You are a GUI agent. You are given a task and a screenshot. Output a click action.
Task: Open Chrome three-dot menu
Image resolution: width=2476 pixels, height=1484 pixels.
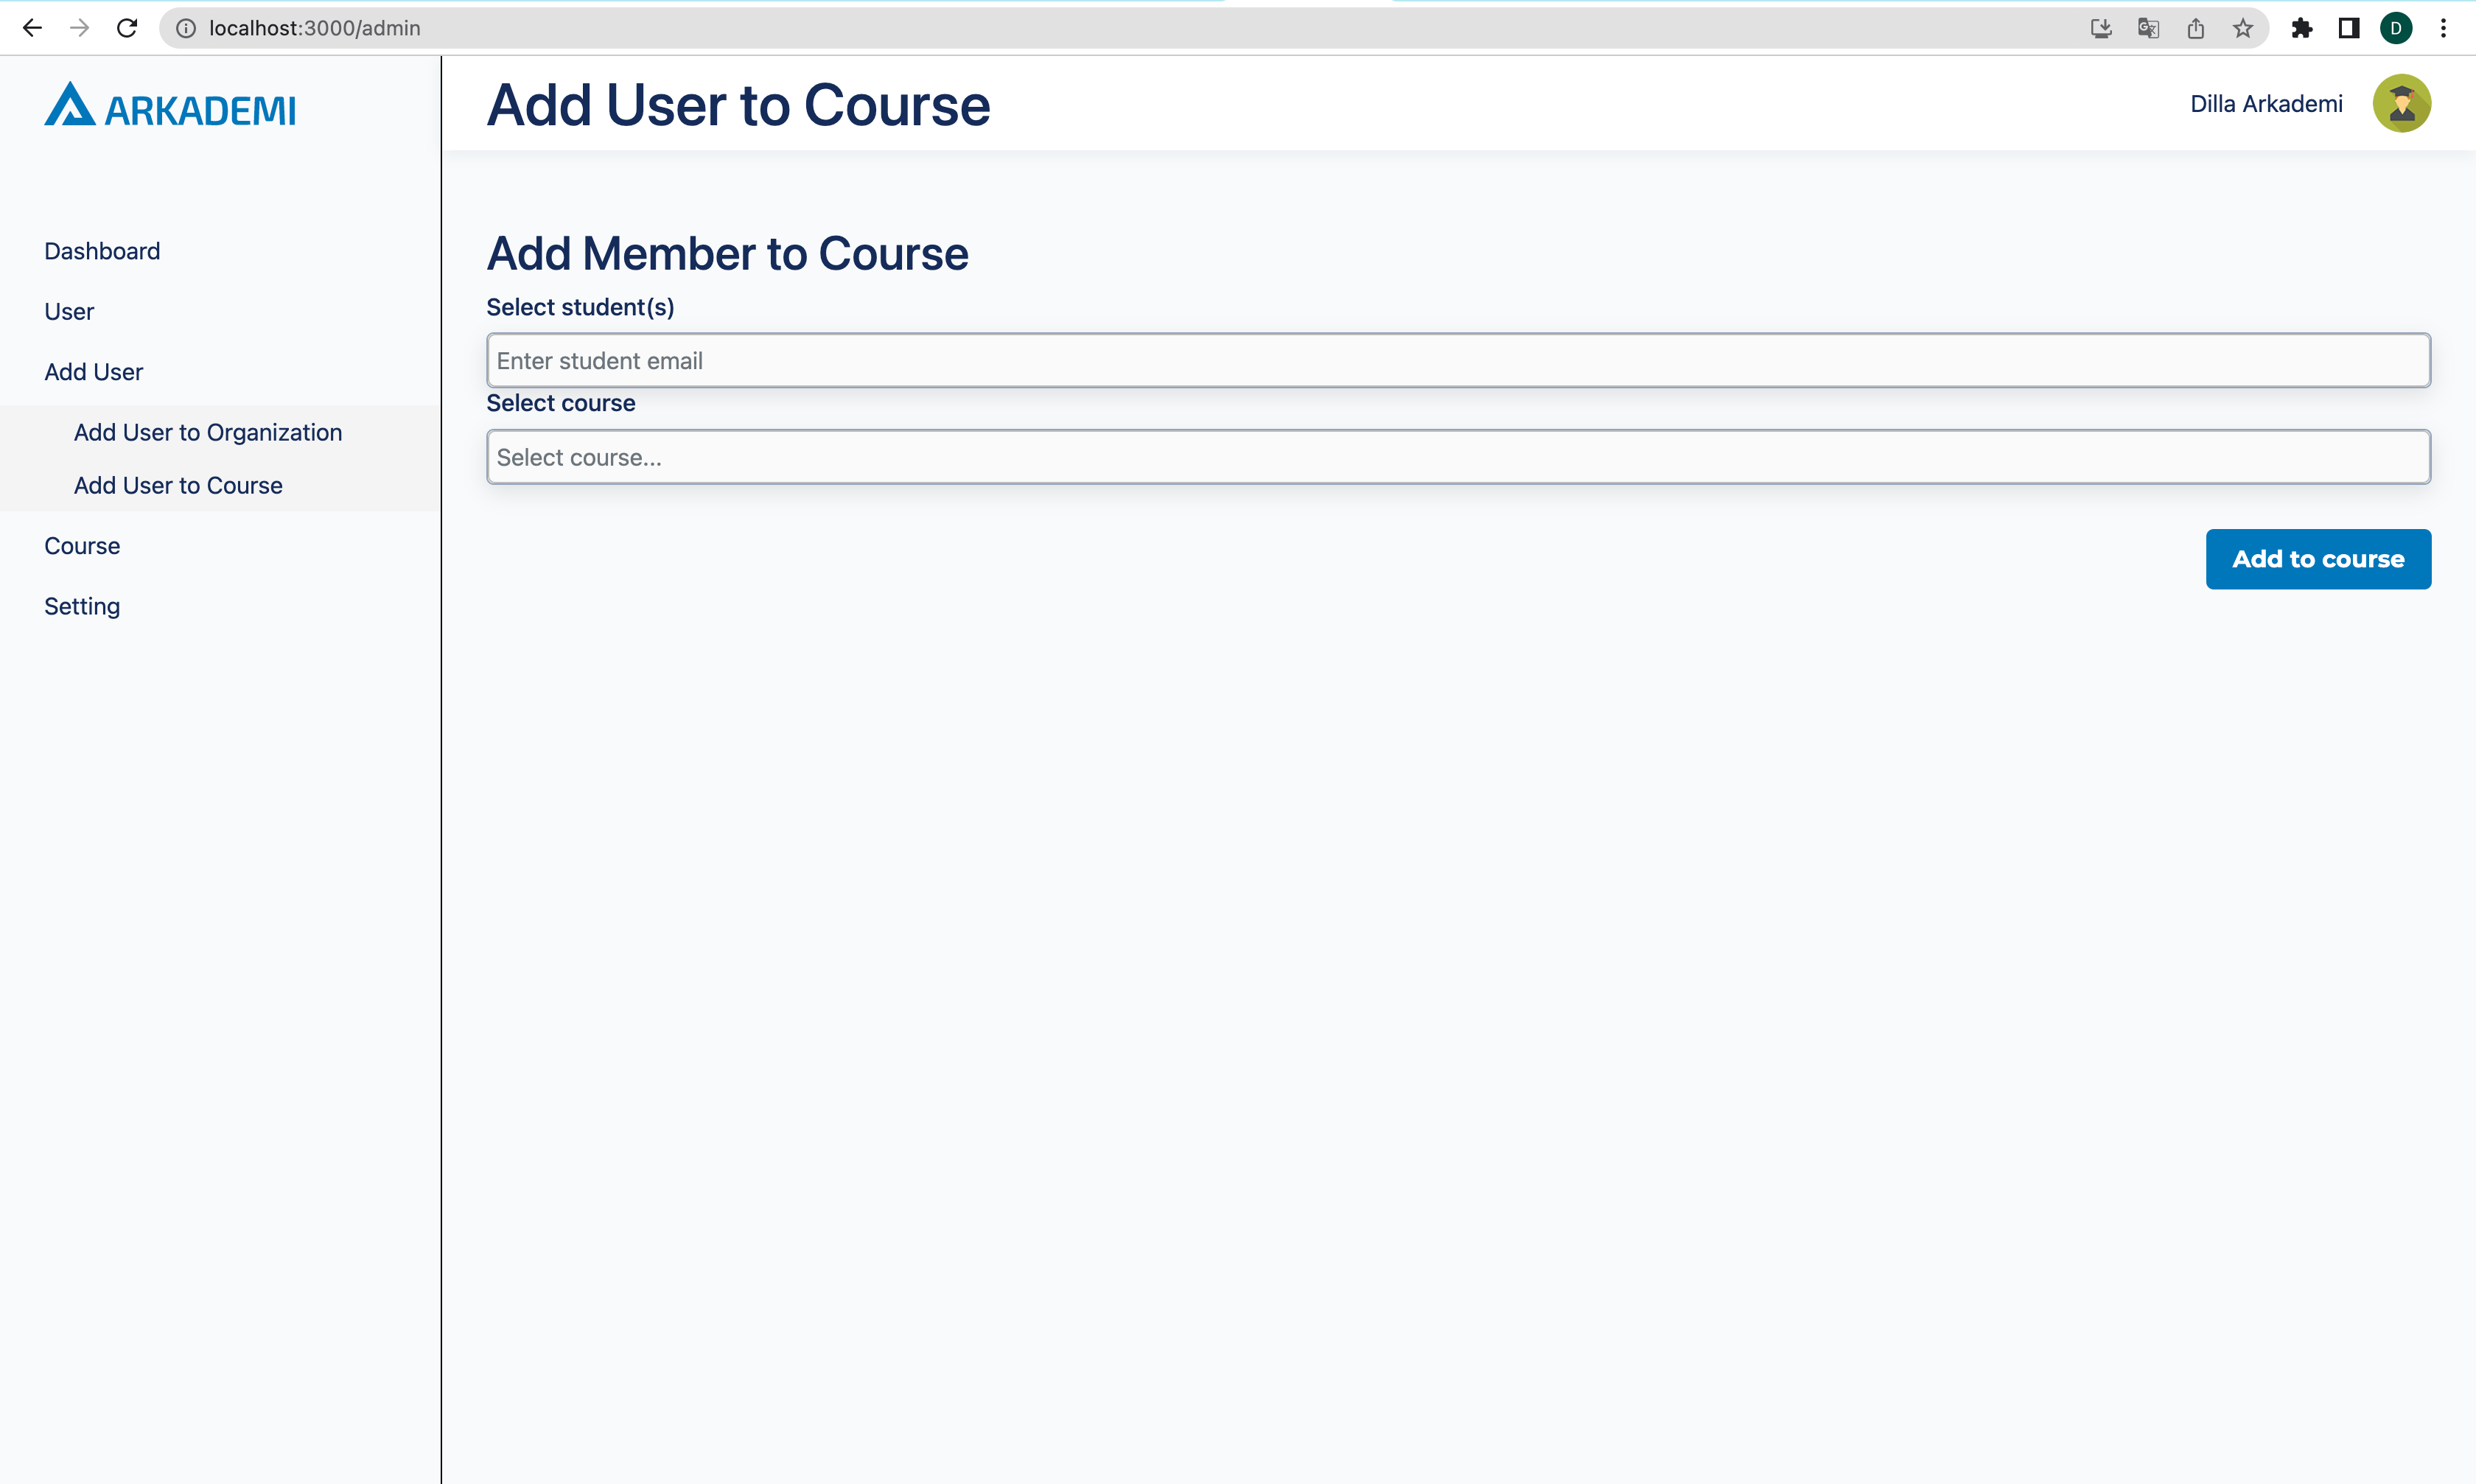[2443, 28]
